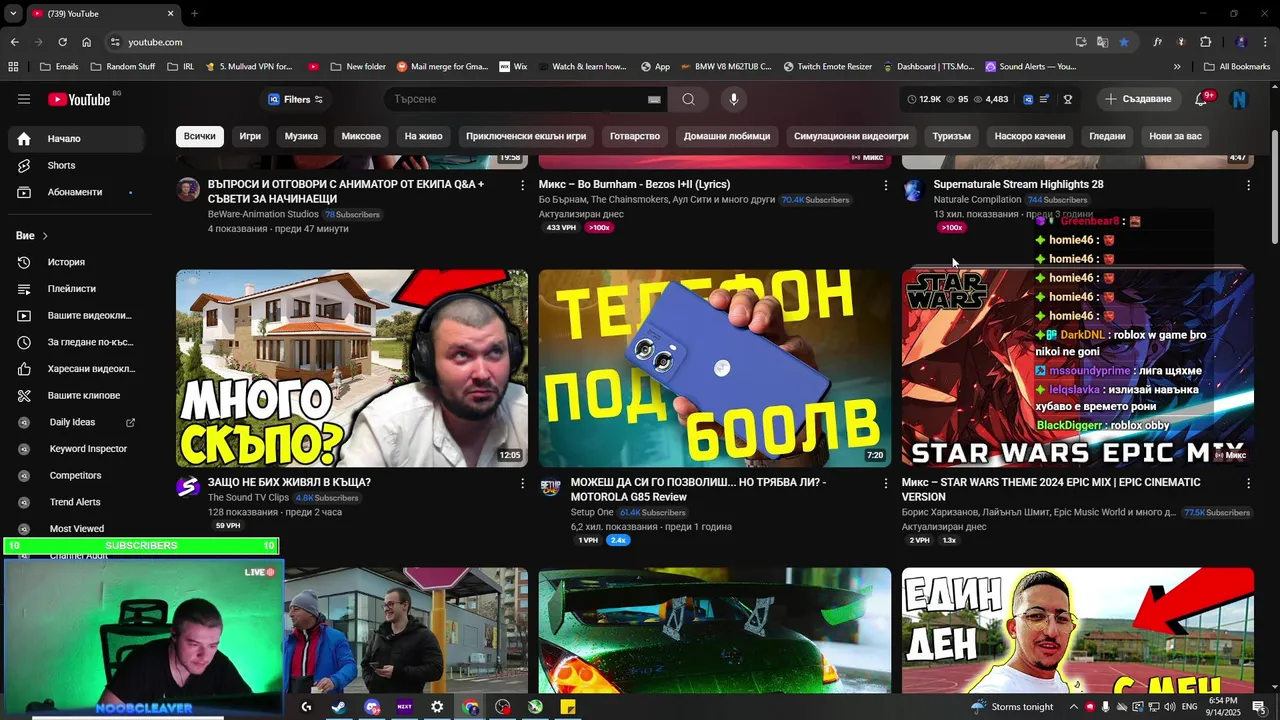Open options for Star Wars Epic Mix
This screenshot has height=720, width=1280.
pos(1248,483)
